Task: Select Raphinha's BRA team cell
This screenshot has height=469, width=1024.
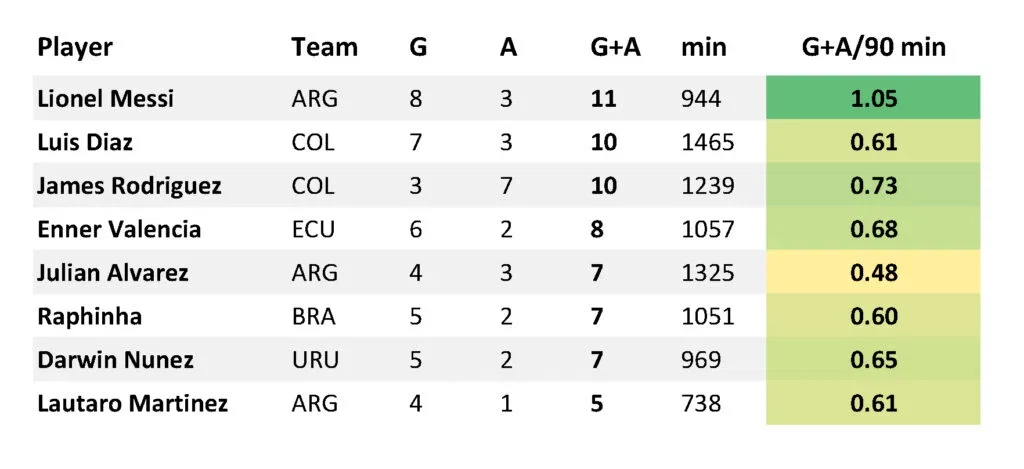Action: pyautogui.click(x=313, y=316)
